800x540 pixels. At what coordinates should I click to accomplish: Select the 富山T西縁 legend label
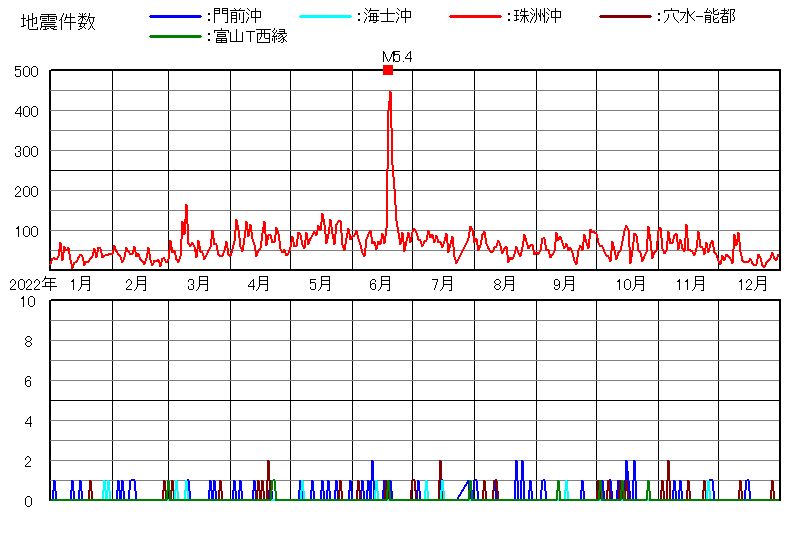(x=251, y=36)
